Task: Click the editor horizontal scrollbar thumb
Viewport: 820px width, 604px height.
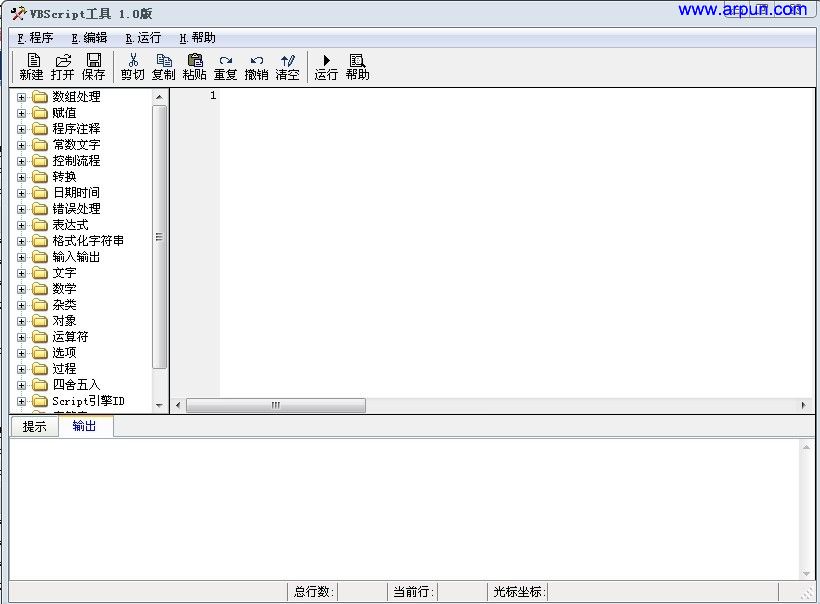Action: 276,405
